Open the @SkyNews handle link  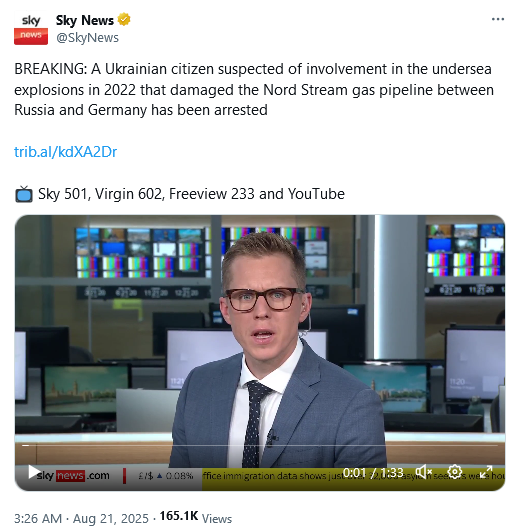click(x=87, y=38)
